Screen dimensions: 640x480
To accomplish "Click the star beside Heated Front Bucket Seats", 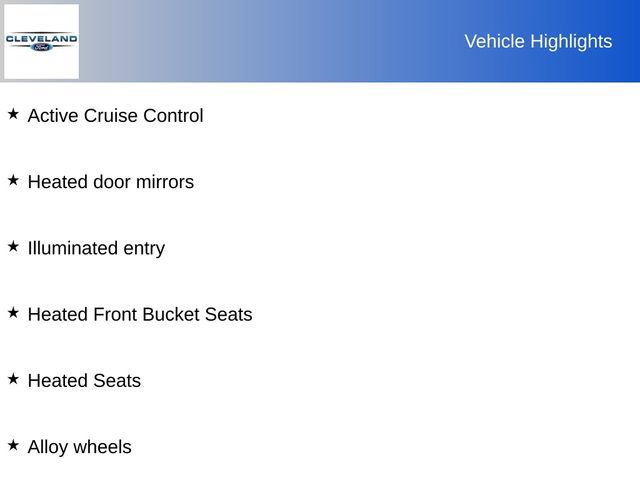I will [x=13, y=312].
